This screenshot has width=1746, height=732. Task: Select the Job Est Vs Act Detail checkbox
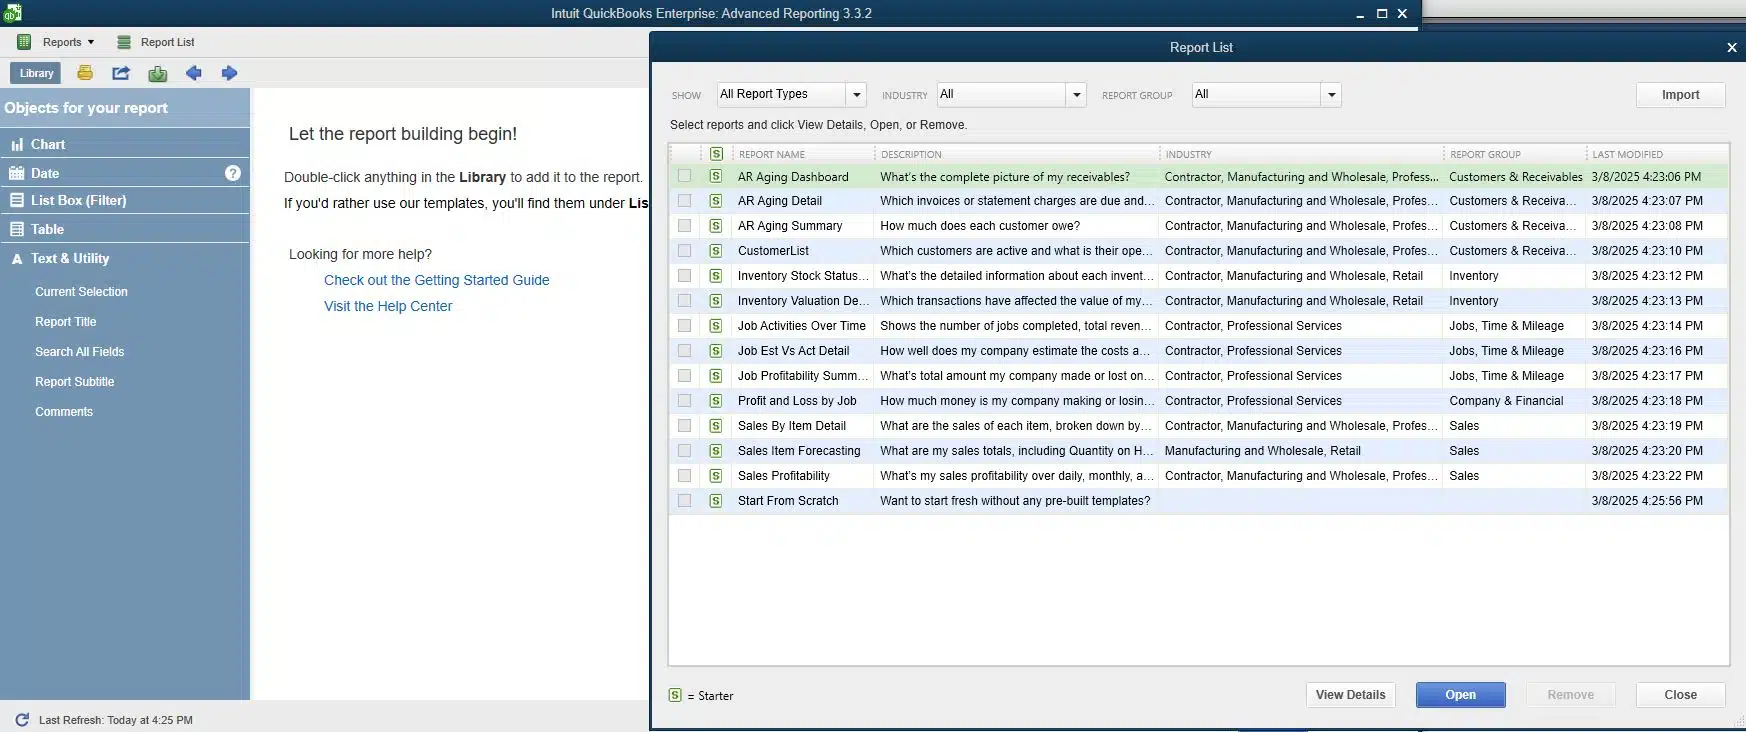tap(684, 351)
